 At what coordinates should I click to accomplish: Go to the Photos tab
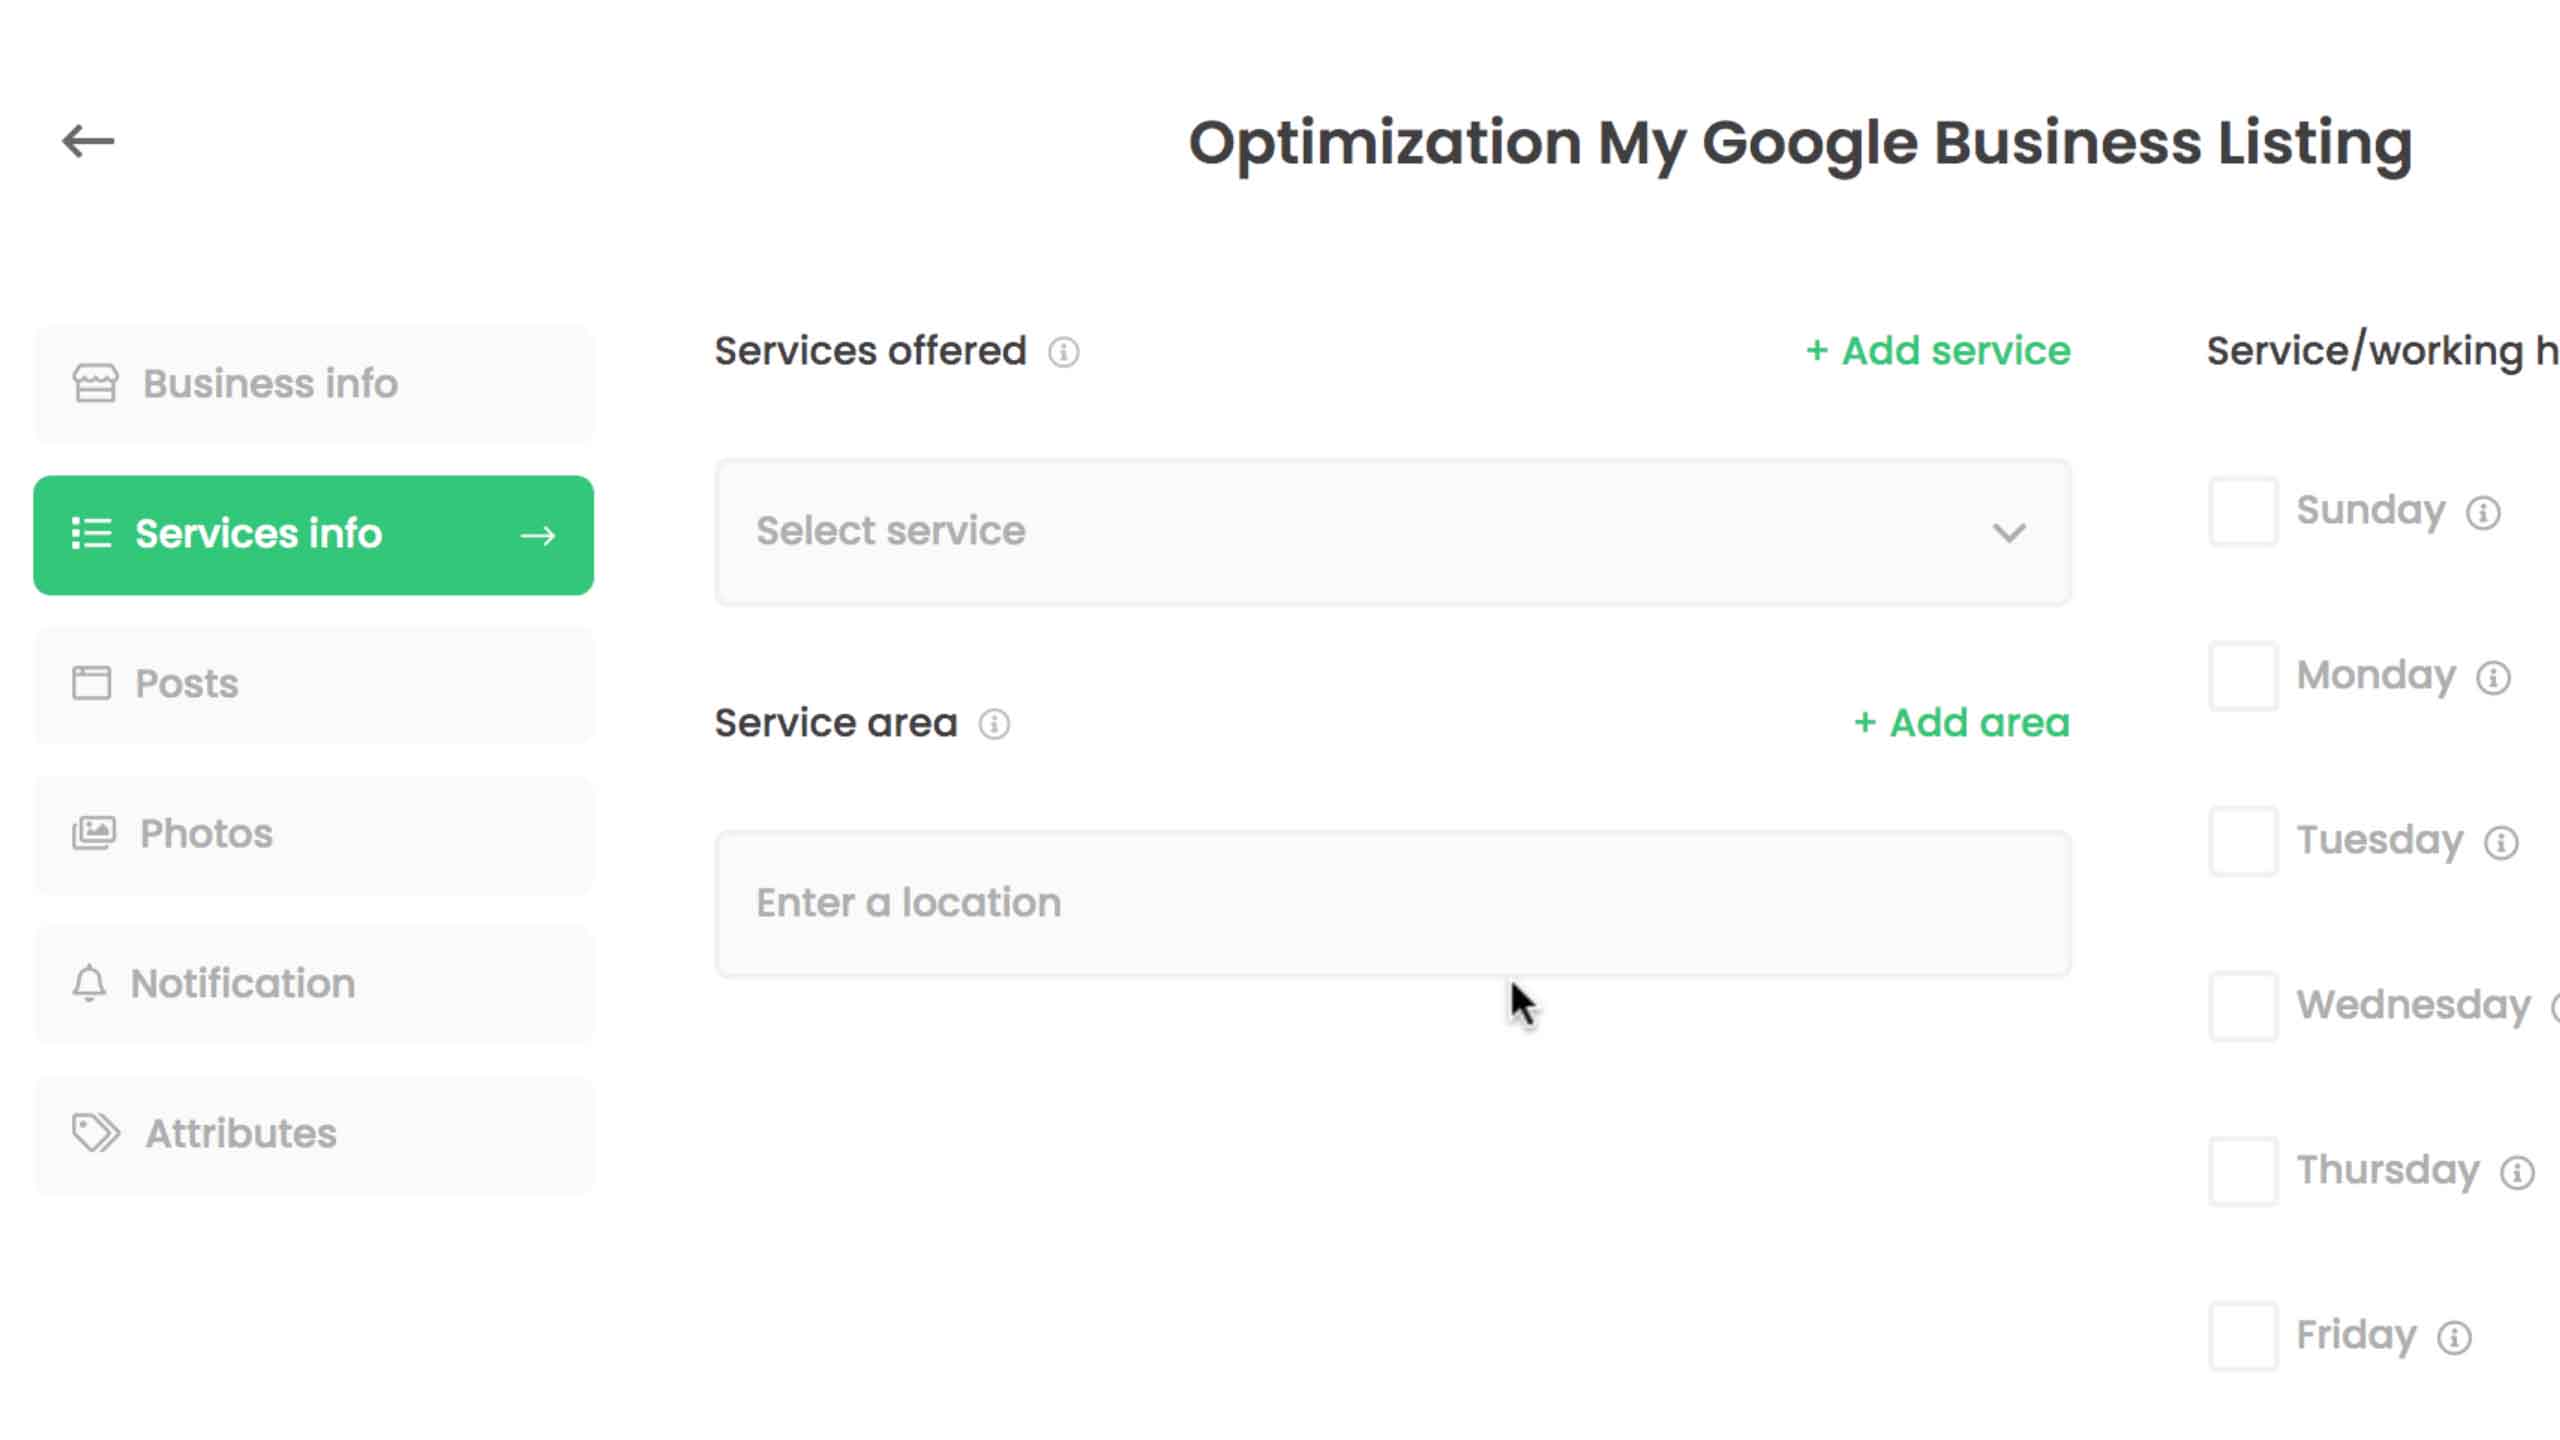pos(314,835)
